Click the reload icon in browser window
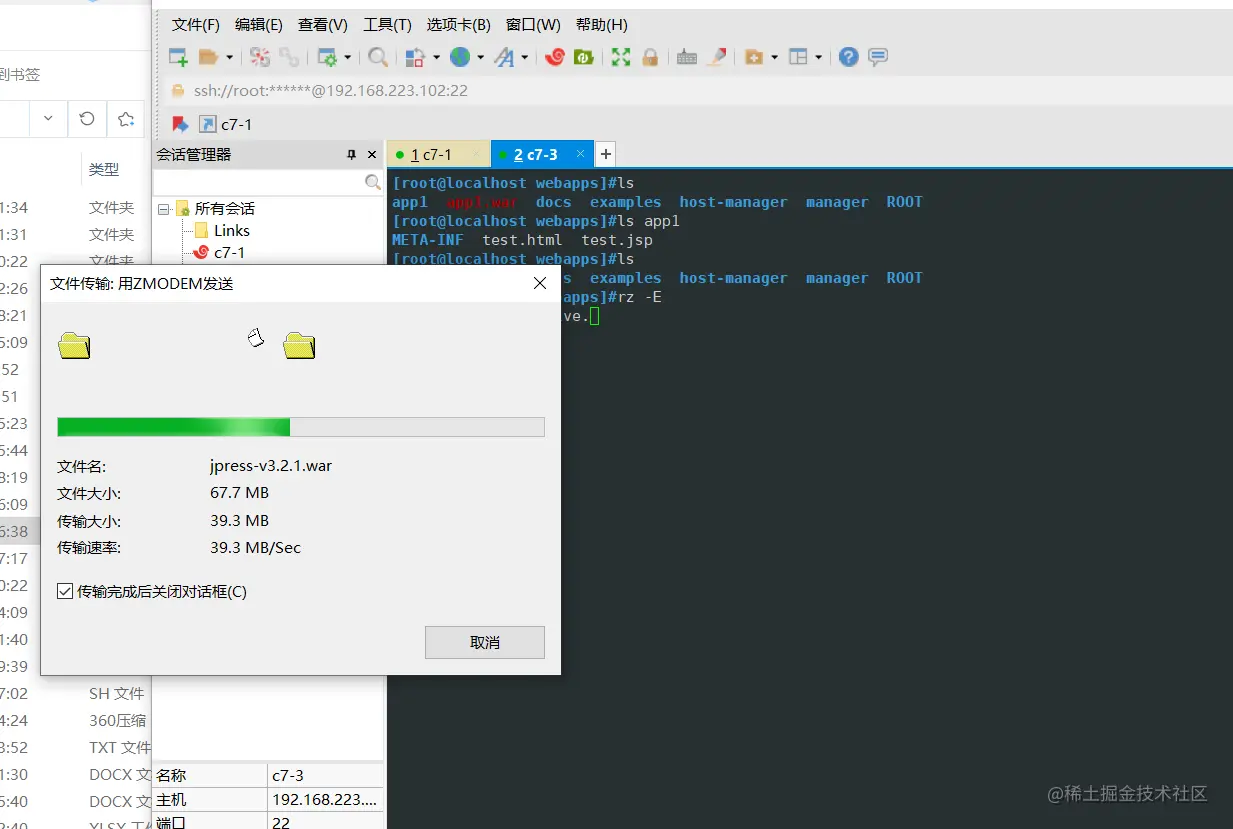Viewport: 1233px width, 829px height. click(x=87, y=119)
